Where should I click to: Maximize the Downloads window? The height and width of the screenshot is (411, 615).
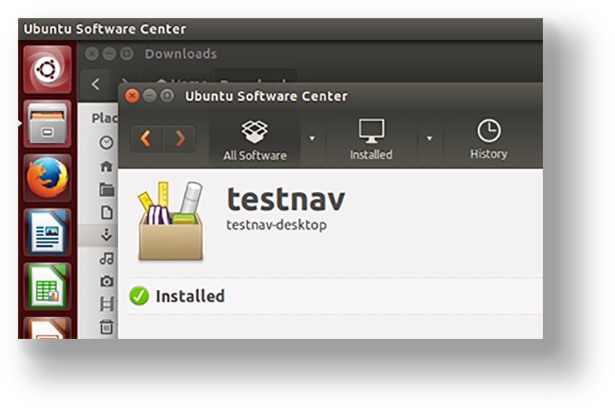126,53
